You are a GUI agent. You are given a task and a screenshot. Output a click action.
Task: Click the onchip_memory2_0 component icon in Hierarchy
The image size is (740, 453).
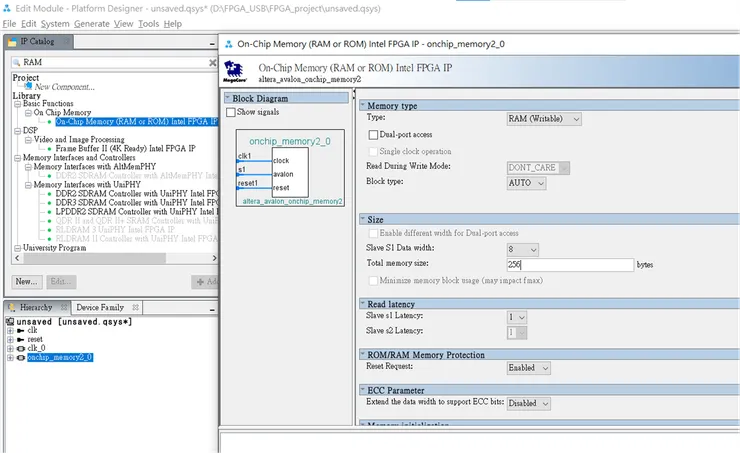[x=21, y=357]
